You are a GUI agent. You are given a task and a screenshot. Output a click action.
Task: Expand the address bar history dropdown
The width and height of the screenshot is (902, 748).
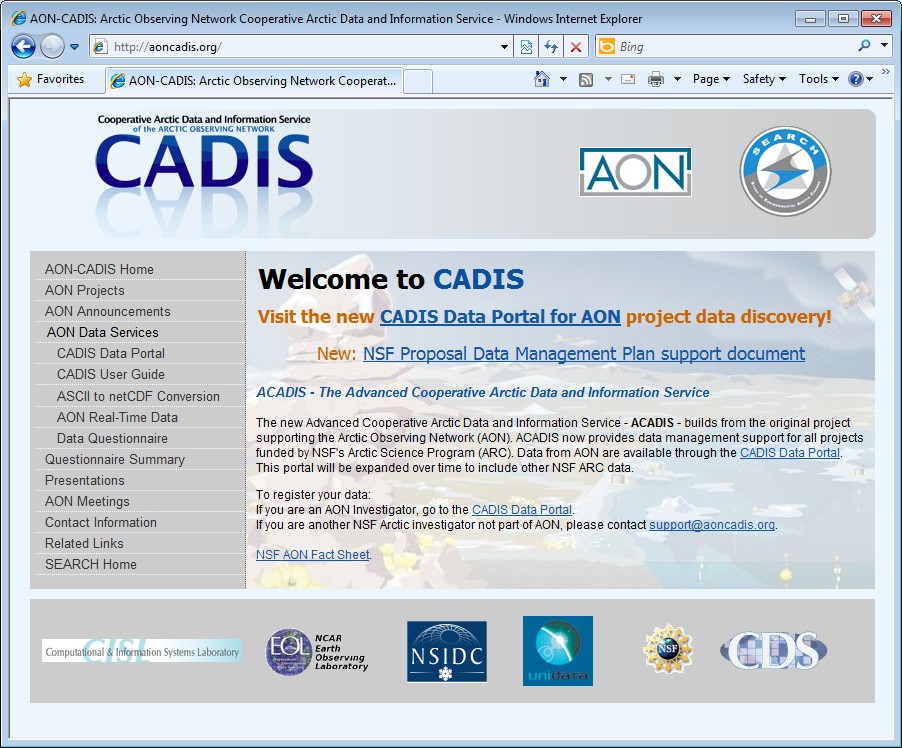click(505, 47)
